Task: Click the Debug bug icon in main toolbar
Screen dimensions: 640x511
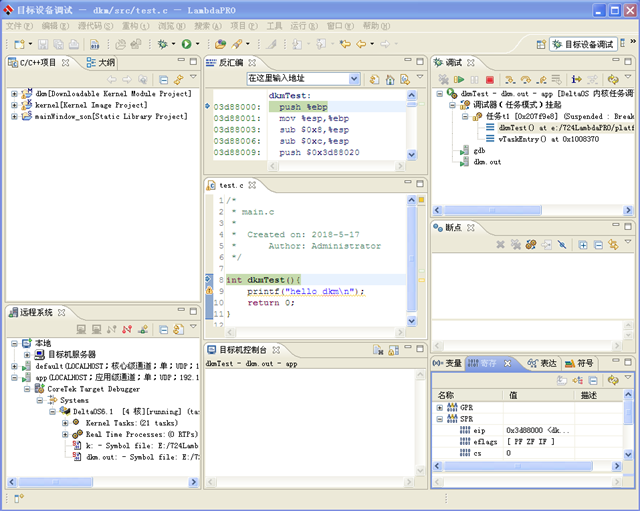Action: pos(161,44)
